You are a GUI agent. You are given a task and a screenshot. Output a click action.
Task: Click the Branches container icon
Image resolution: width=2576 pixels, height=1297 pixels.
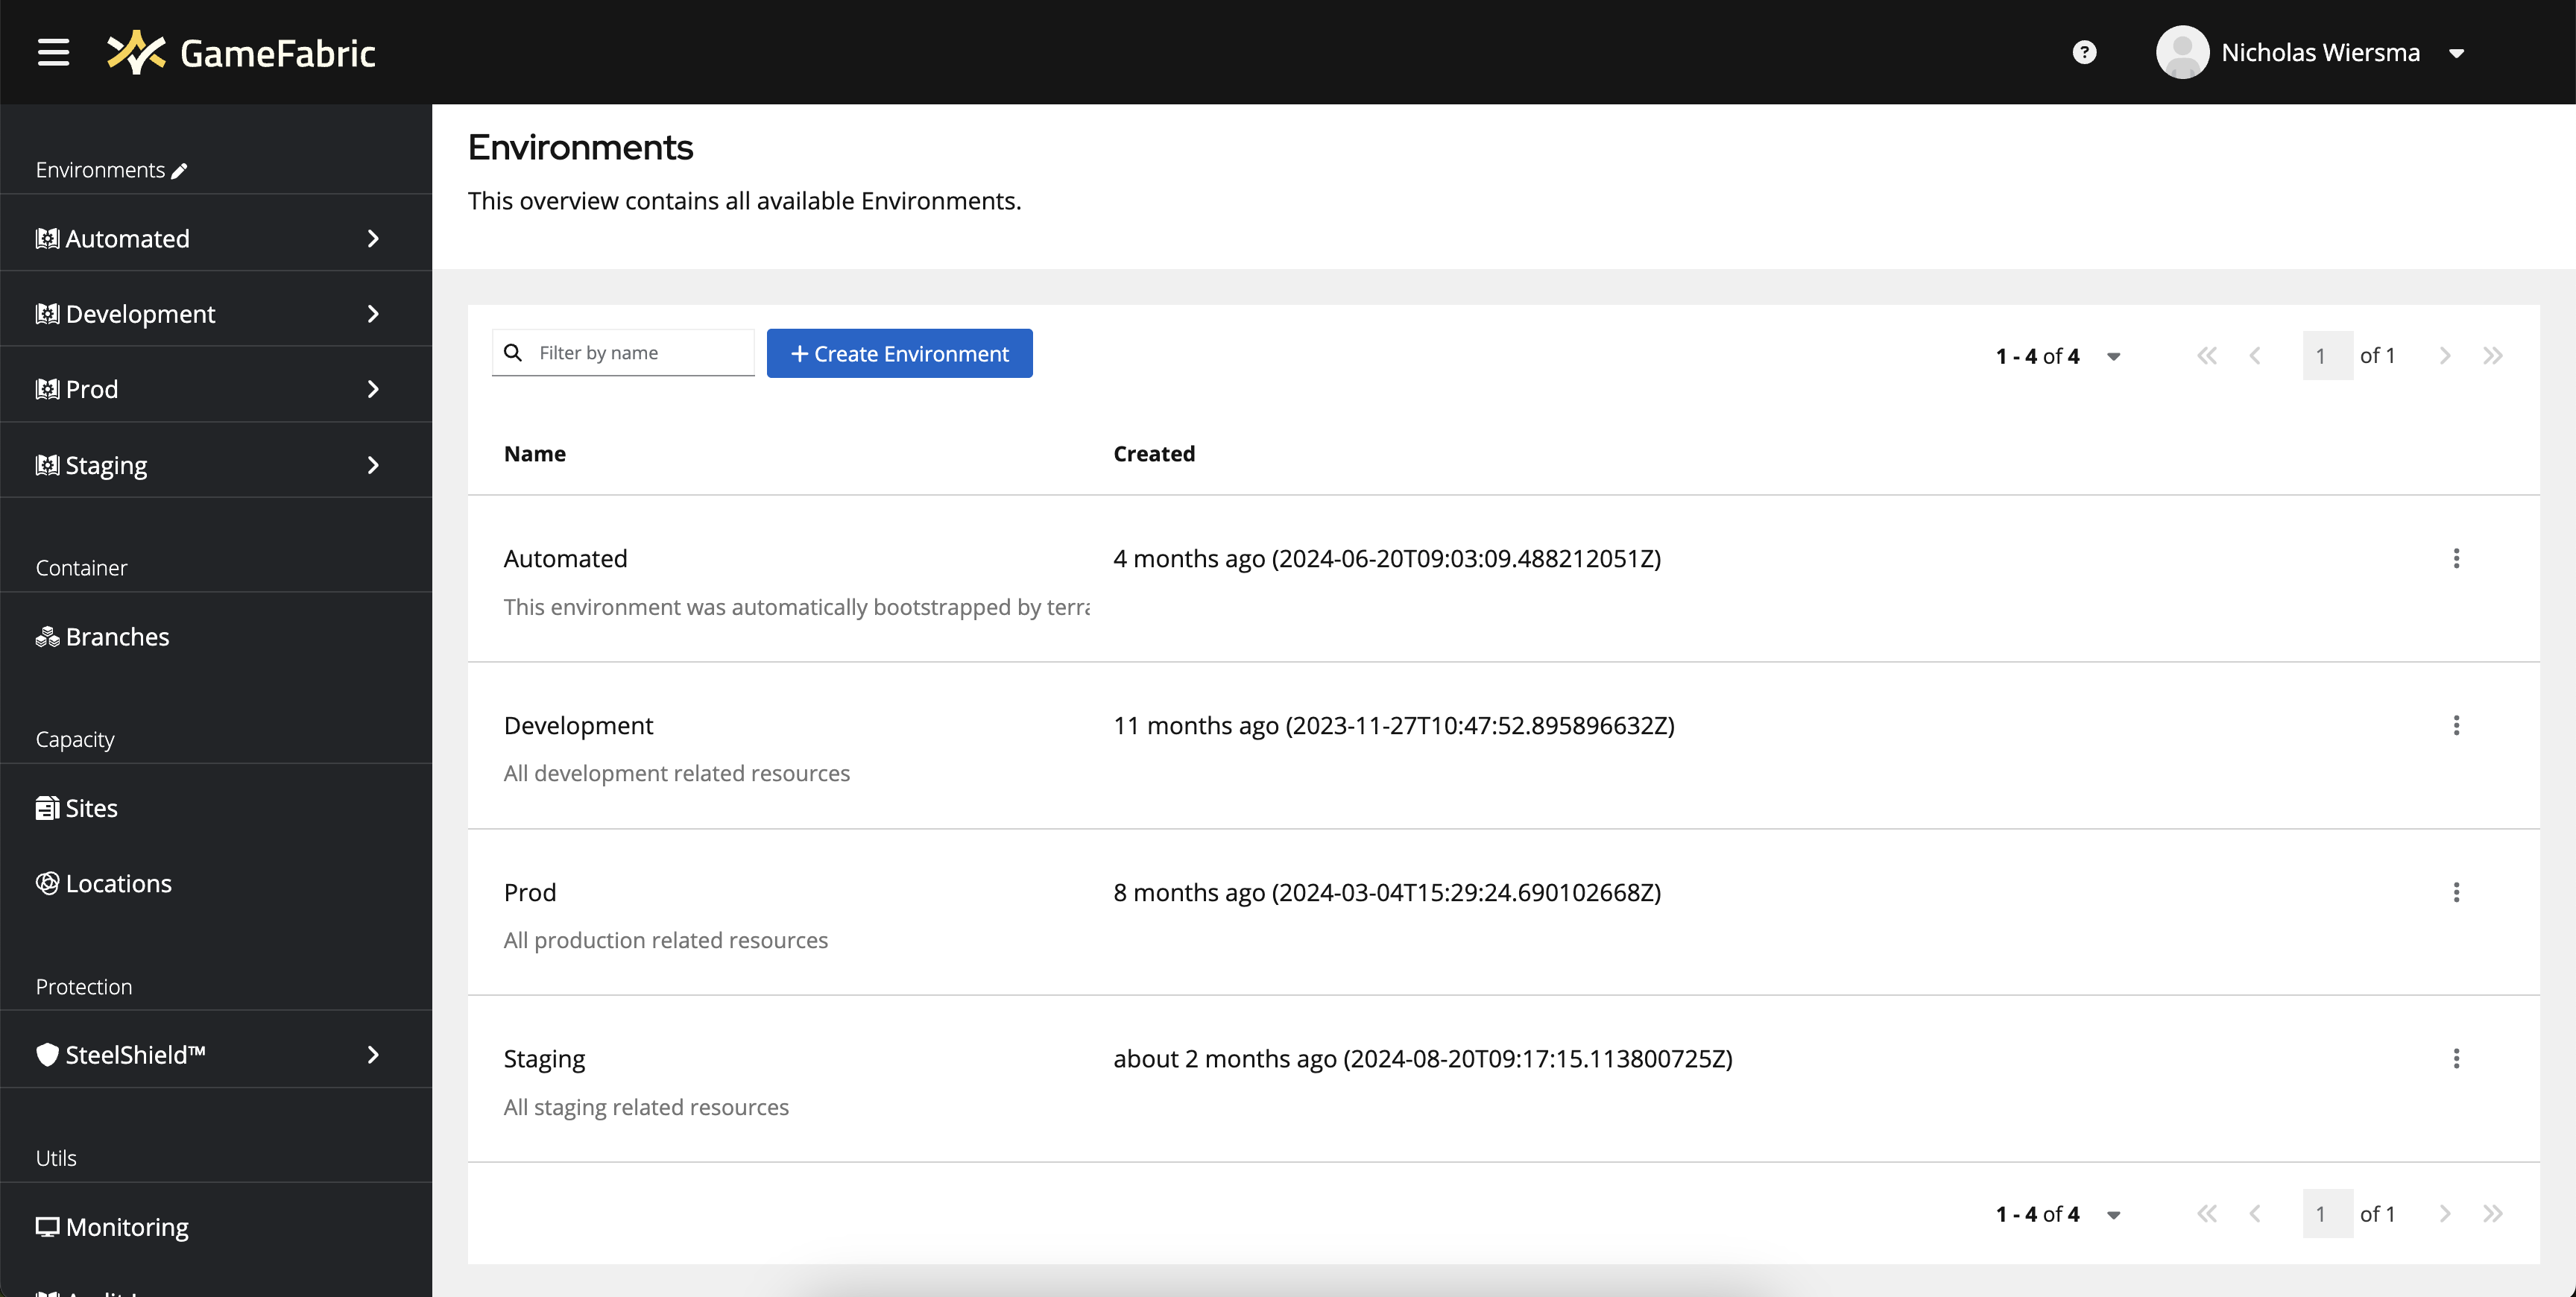pos(46,635)
